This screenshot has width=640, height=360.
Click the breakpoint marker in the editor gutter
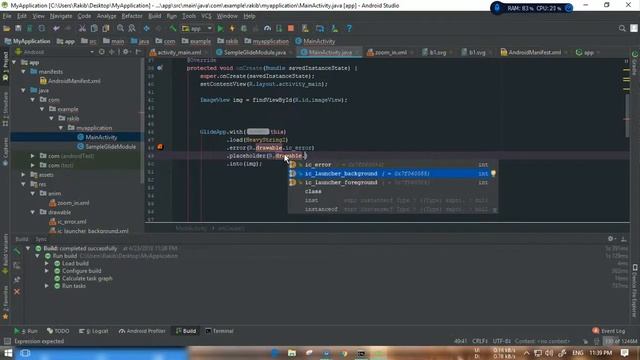click(x=160, y=147)
